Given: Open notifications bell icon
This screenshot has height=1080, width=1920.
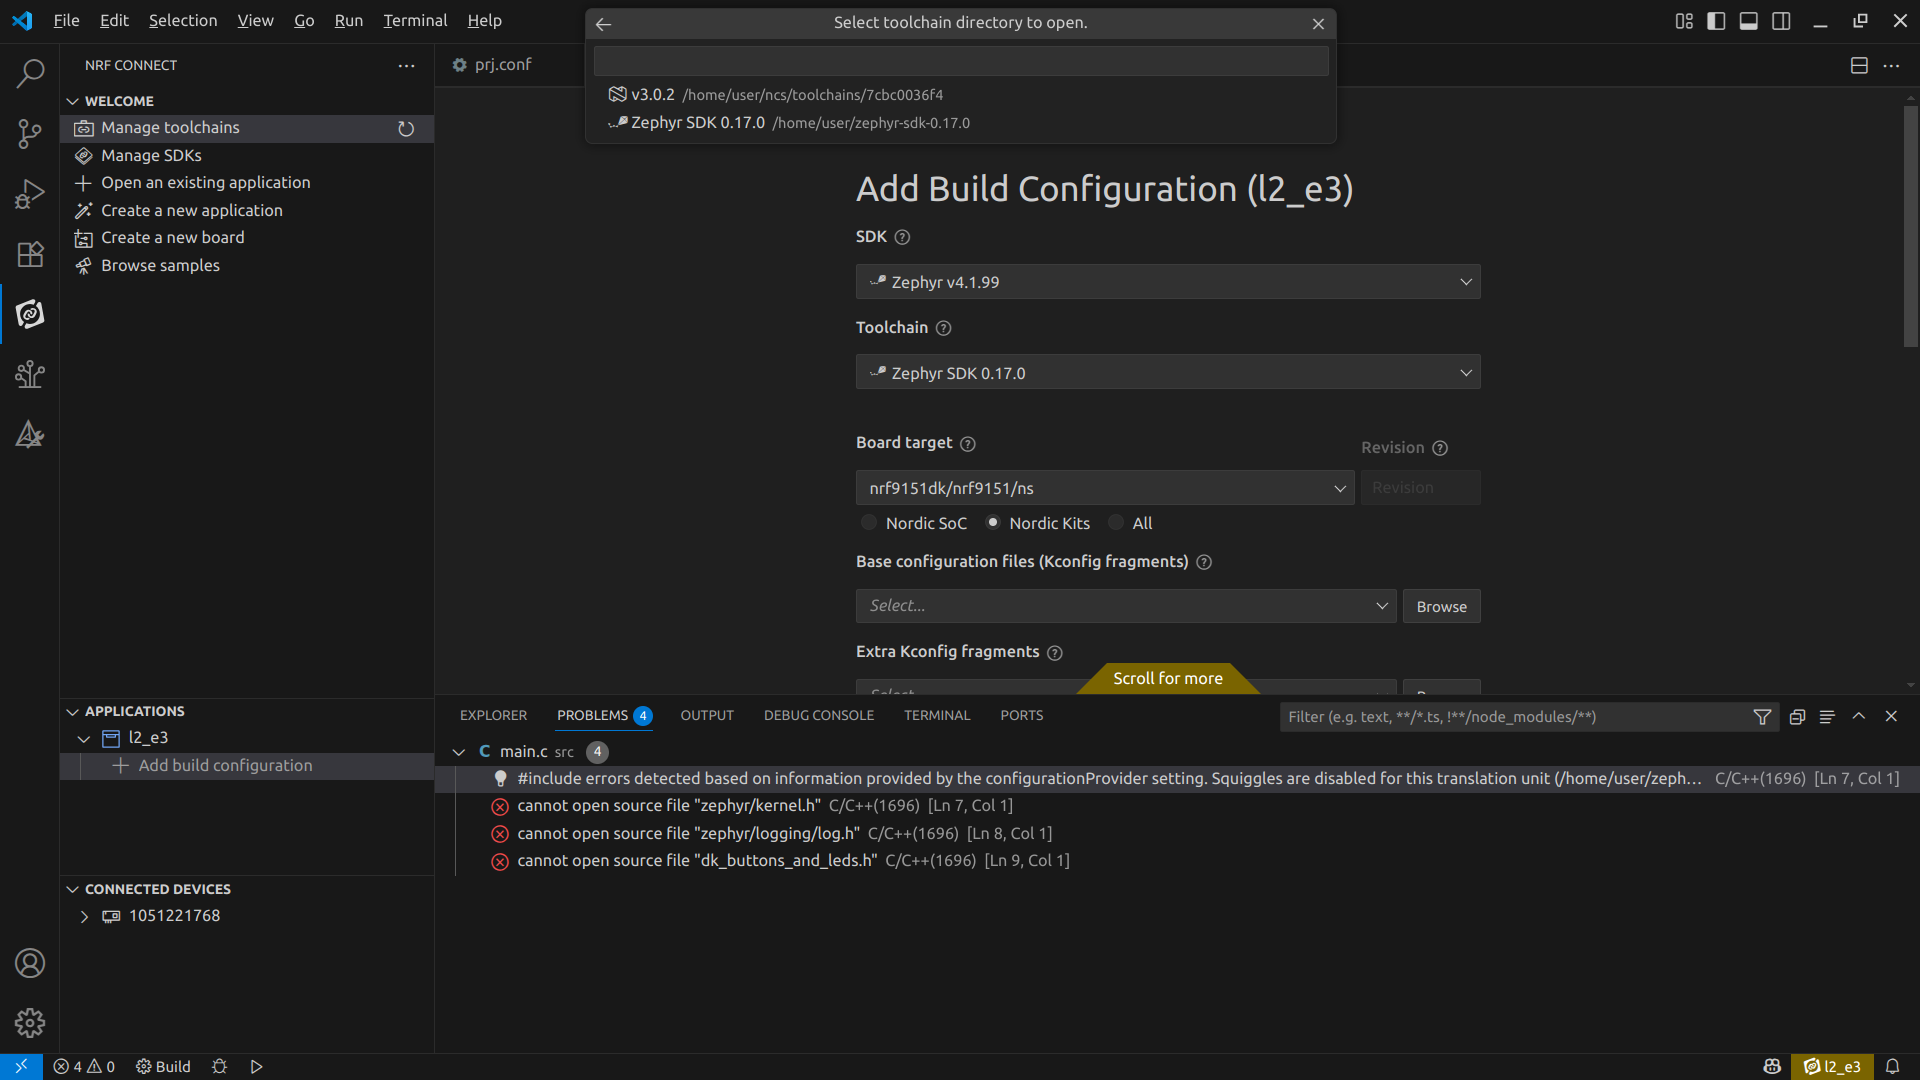Looking at the screenshot, I should (x=1892, y=1067).
